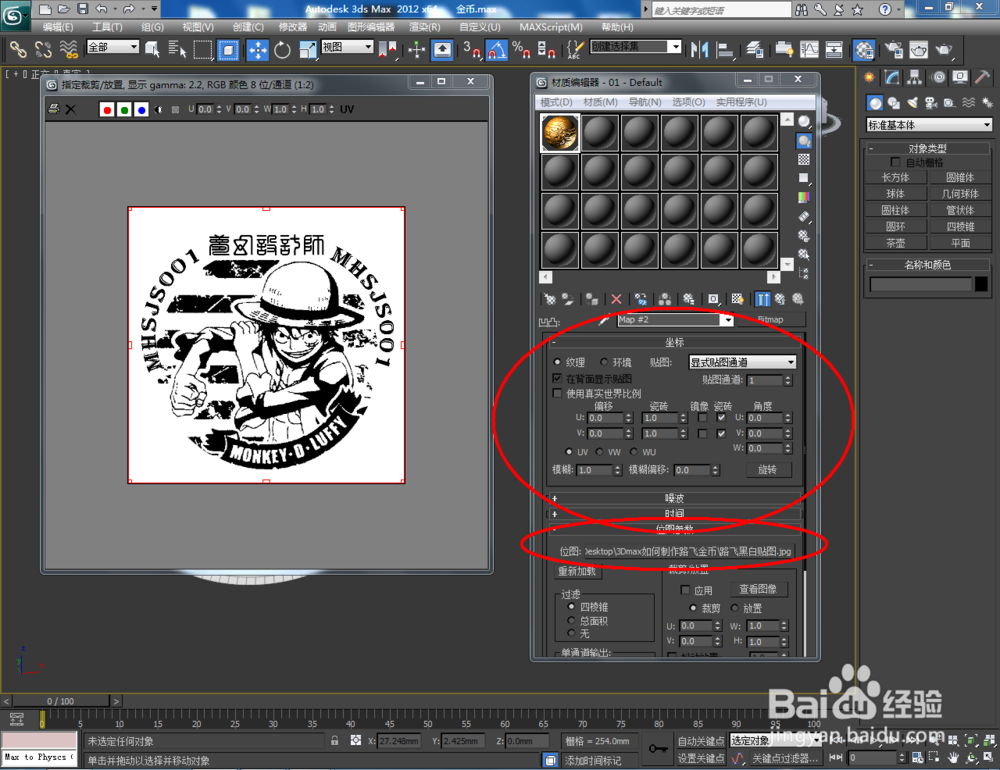Open the 编辑(E) menu
Image resolution: width=1000 pixels, height=770 pixels.
tap(57, 27)
